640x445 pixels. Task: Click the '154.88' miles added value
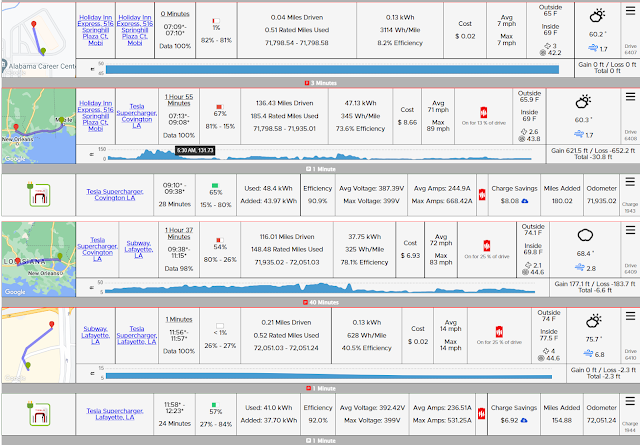[x=561, y=420]
